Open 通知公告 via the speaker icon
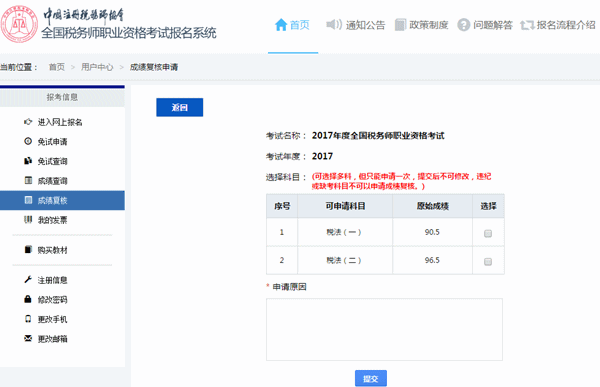 click(x=334, y=24)
